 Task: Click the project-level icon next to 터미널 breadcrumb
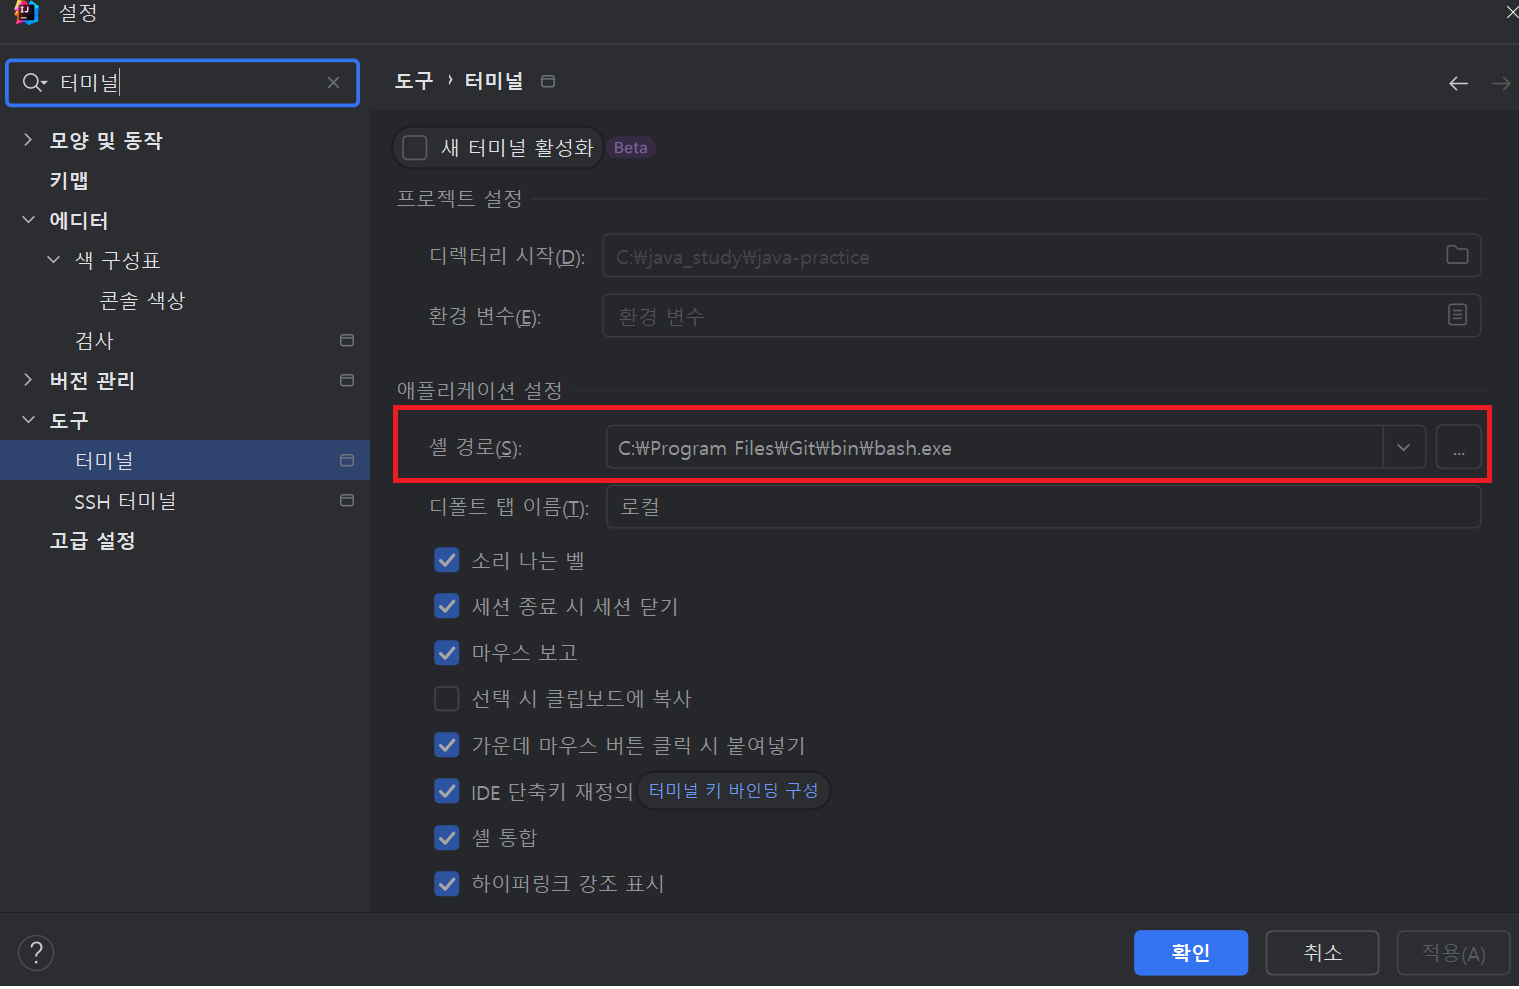(548, 81)
